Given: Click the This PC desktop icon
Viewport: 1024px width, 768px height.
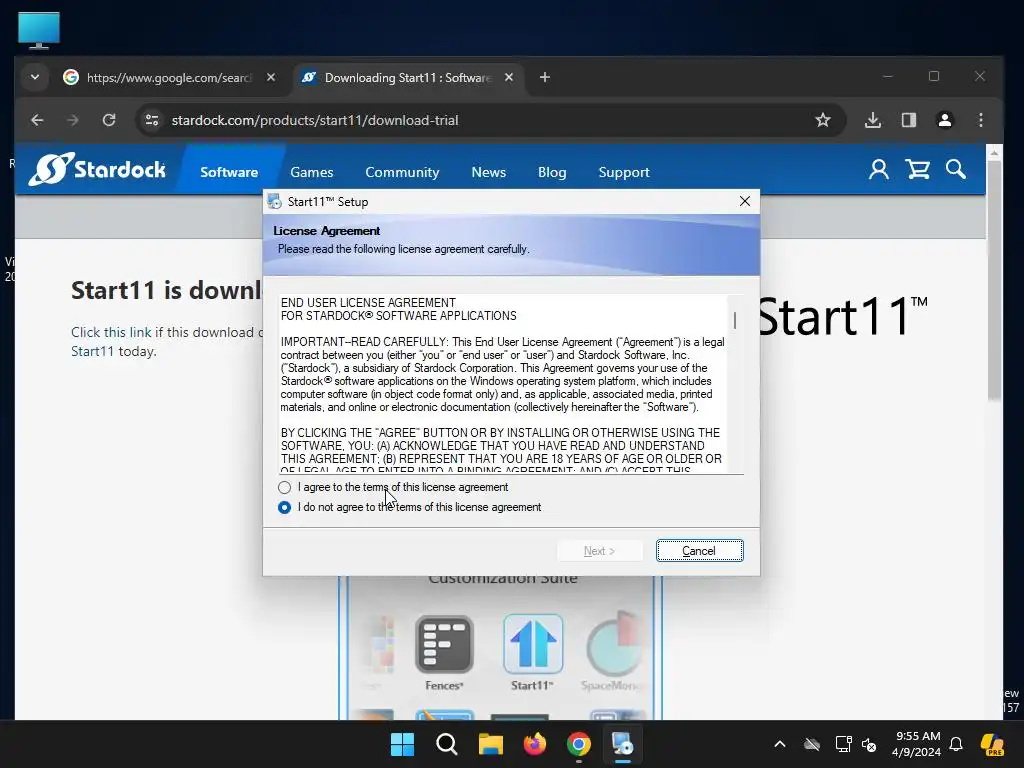Looking at the screenshot, I should (39, 30).
